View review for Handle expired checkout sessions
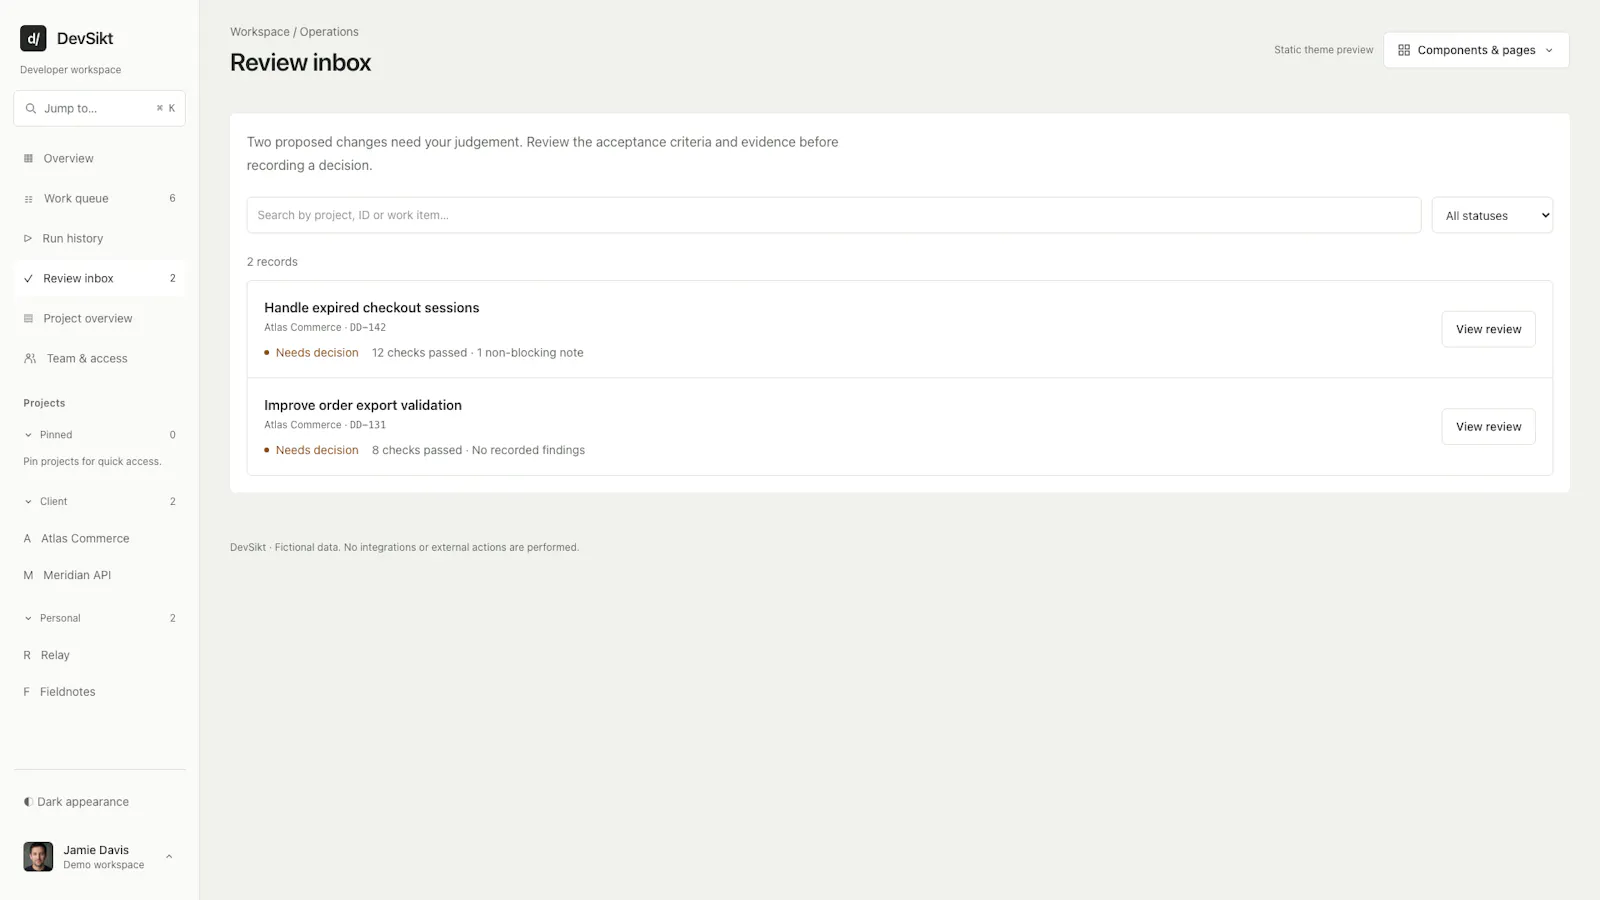The image size is (1600, 900). point(1488,329)
